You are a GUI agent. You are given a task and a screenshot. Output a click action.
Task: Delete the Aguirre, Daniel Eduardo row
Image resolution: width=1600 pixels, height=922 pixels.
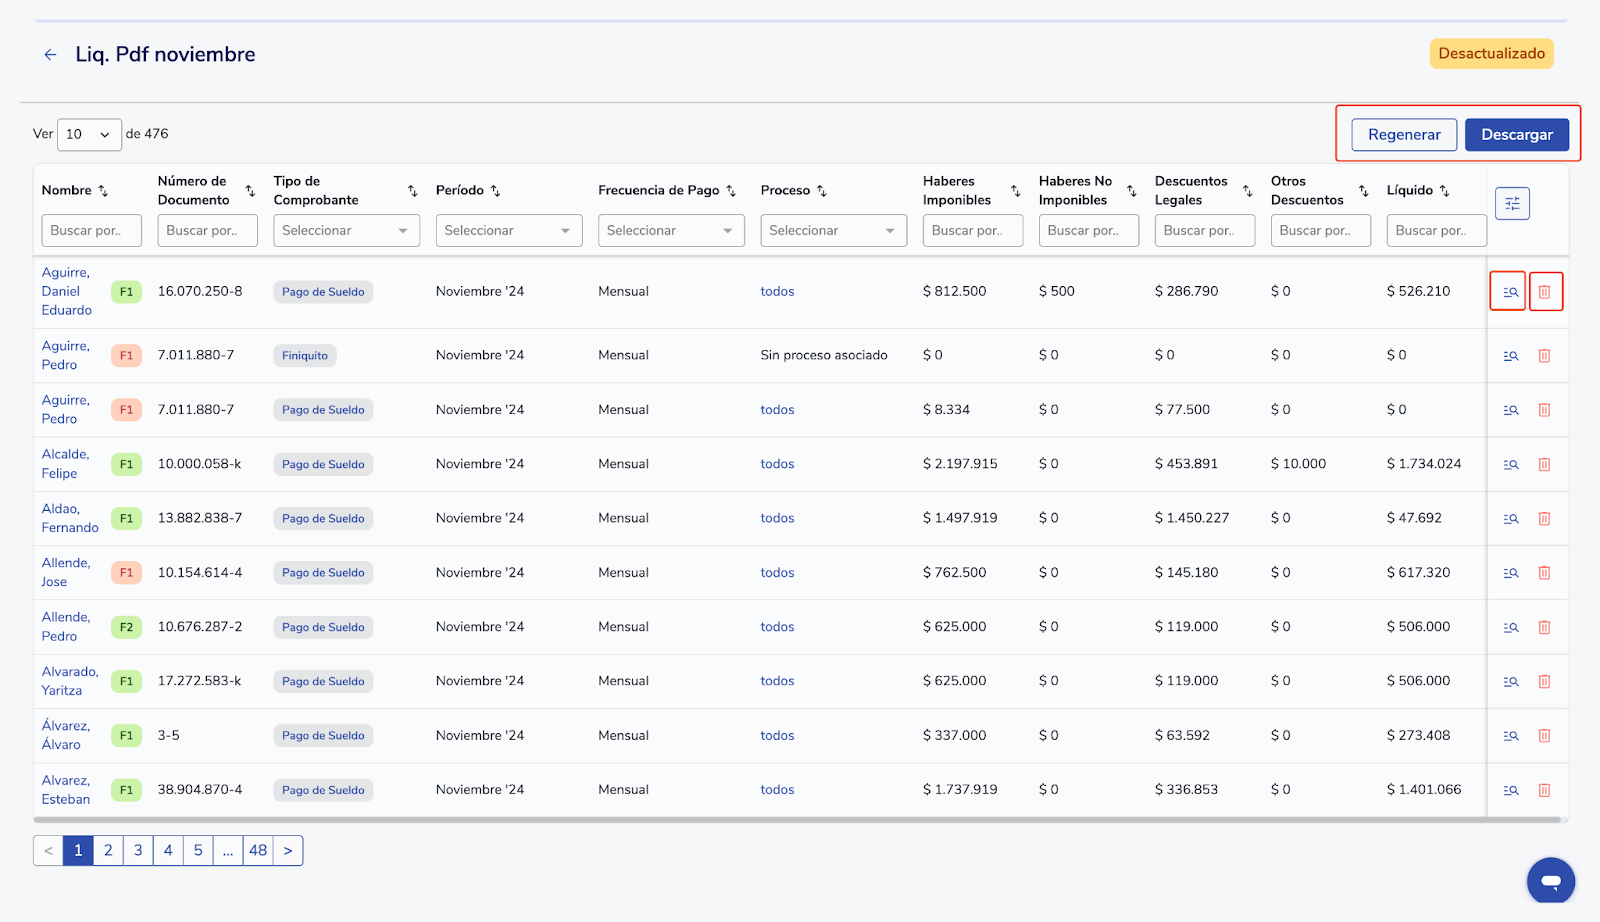[x=1544, y=292]
